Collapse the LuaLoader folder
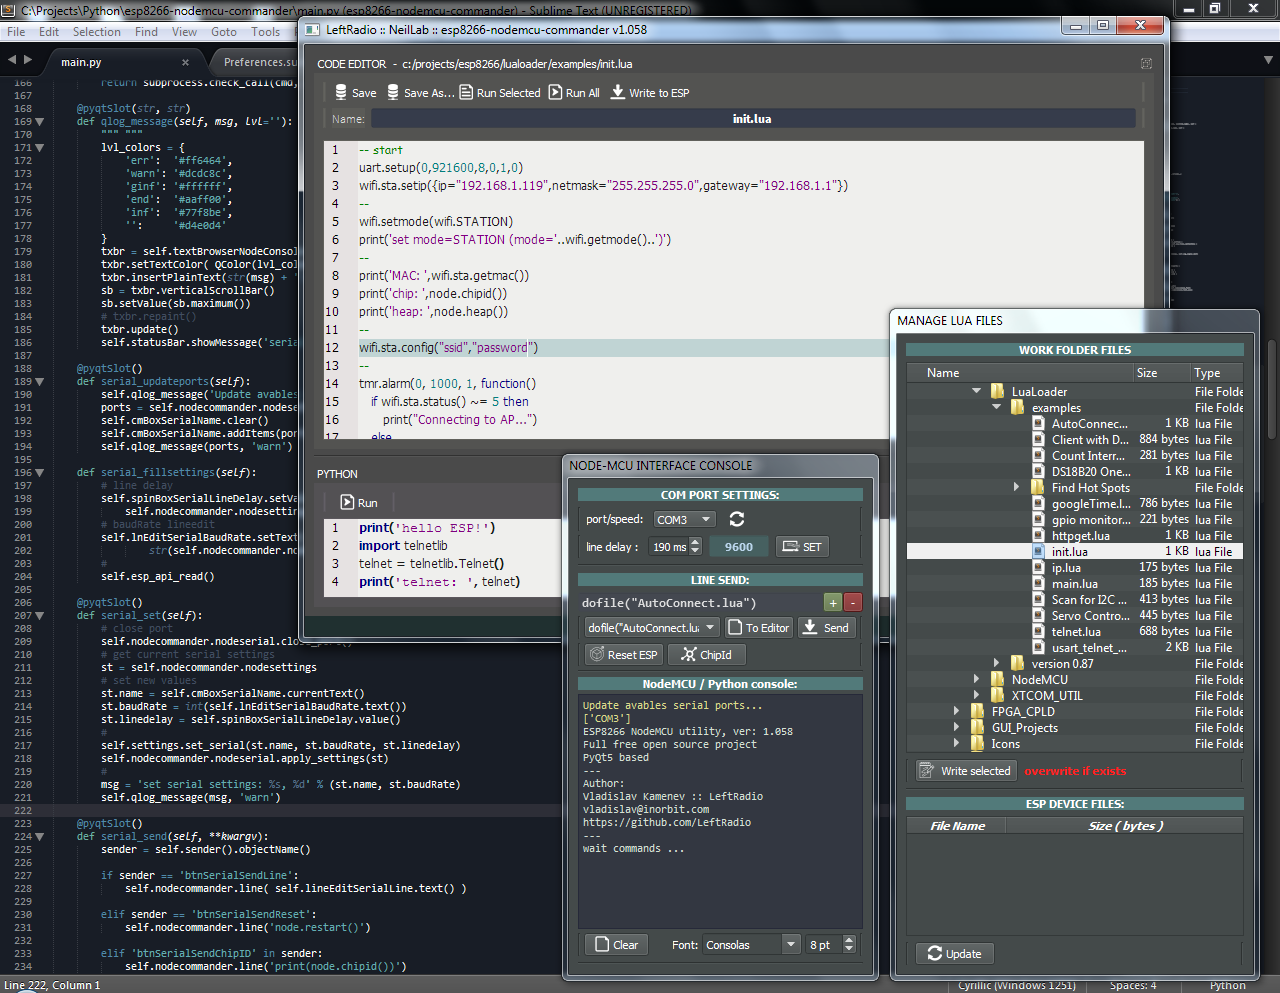 pos(977,391)
